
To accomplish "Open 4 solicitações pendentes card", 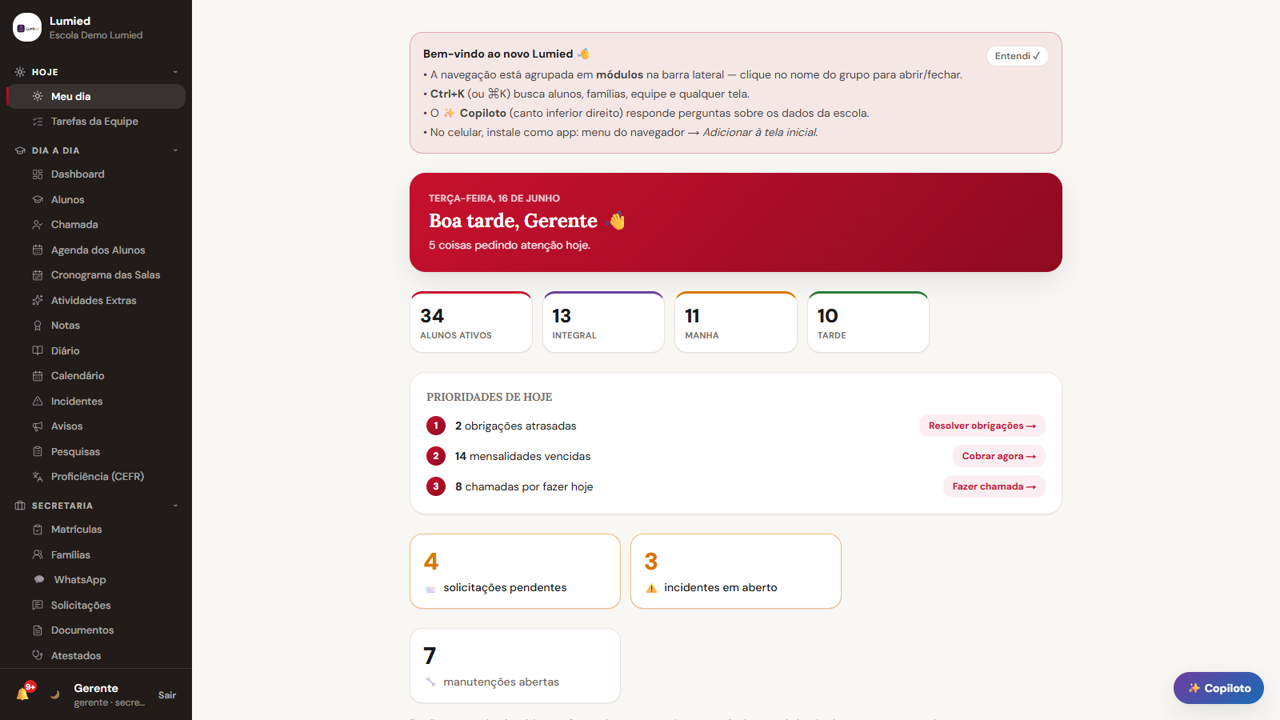I will click(x=515, y=571).
